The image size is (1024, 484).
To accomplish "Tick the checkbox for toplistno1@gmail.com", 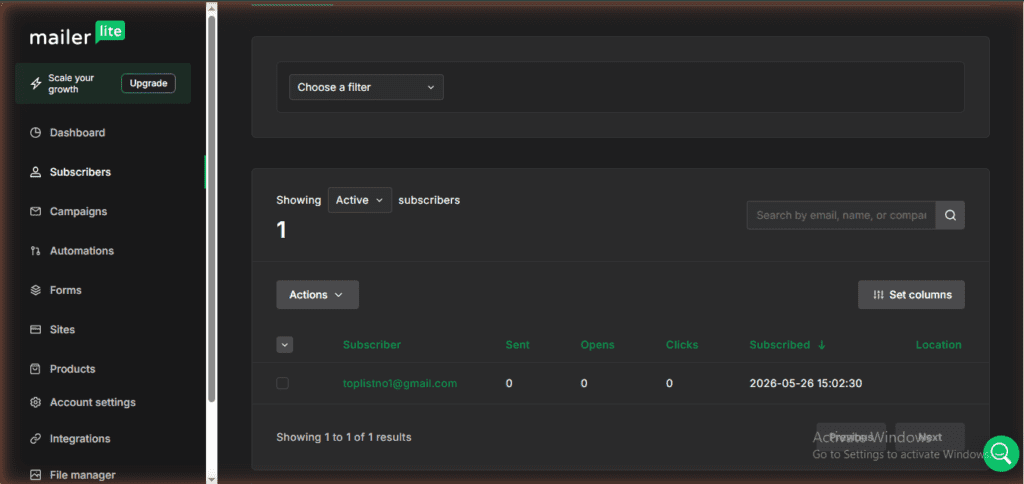I will pyautogui.click(x=282, y=383).
